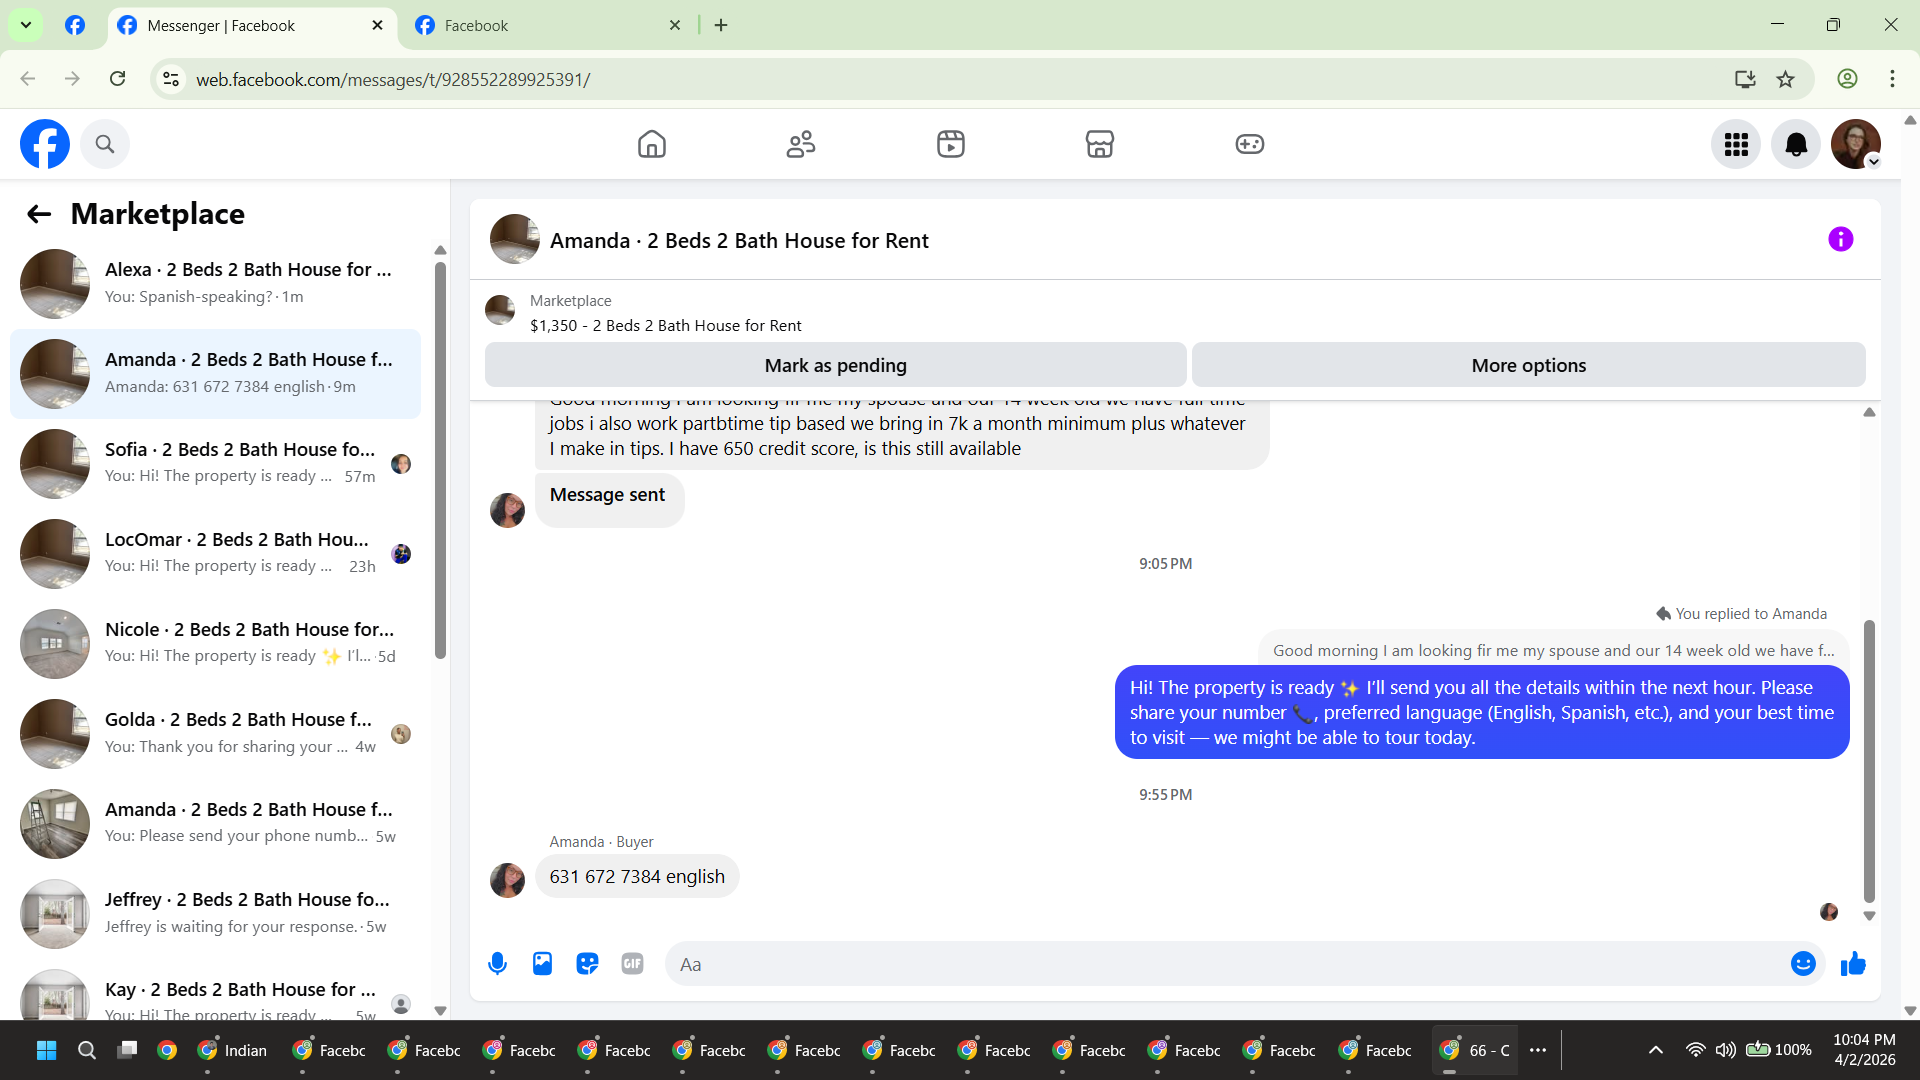
Task: Open the 'Indian' Chrome taskbar window
Action: click(x=233, y=1050)
